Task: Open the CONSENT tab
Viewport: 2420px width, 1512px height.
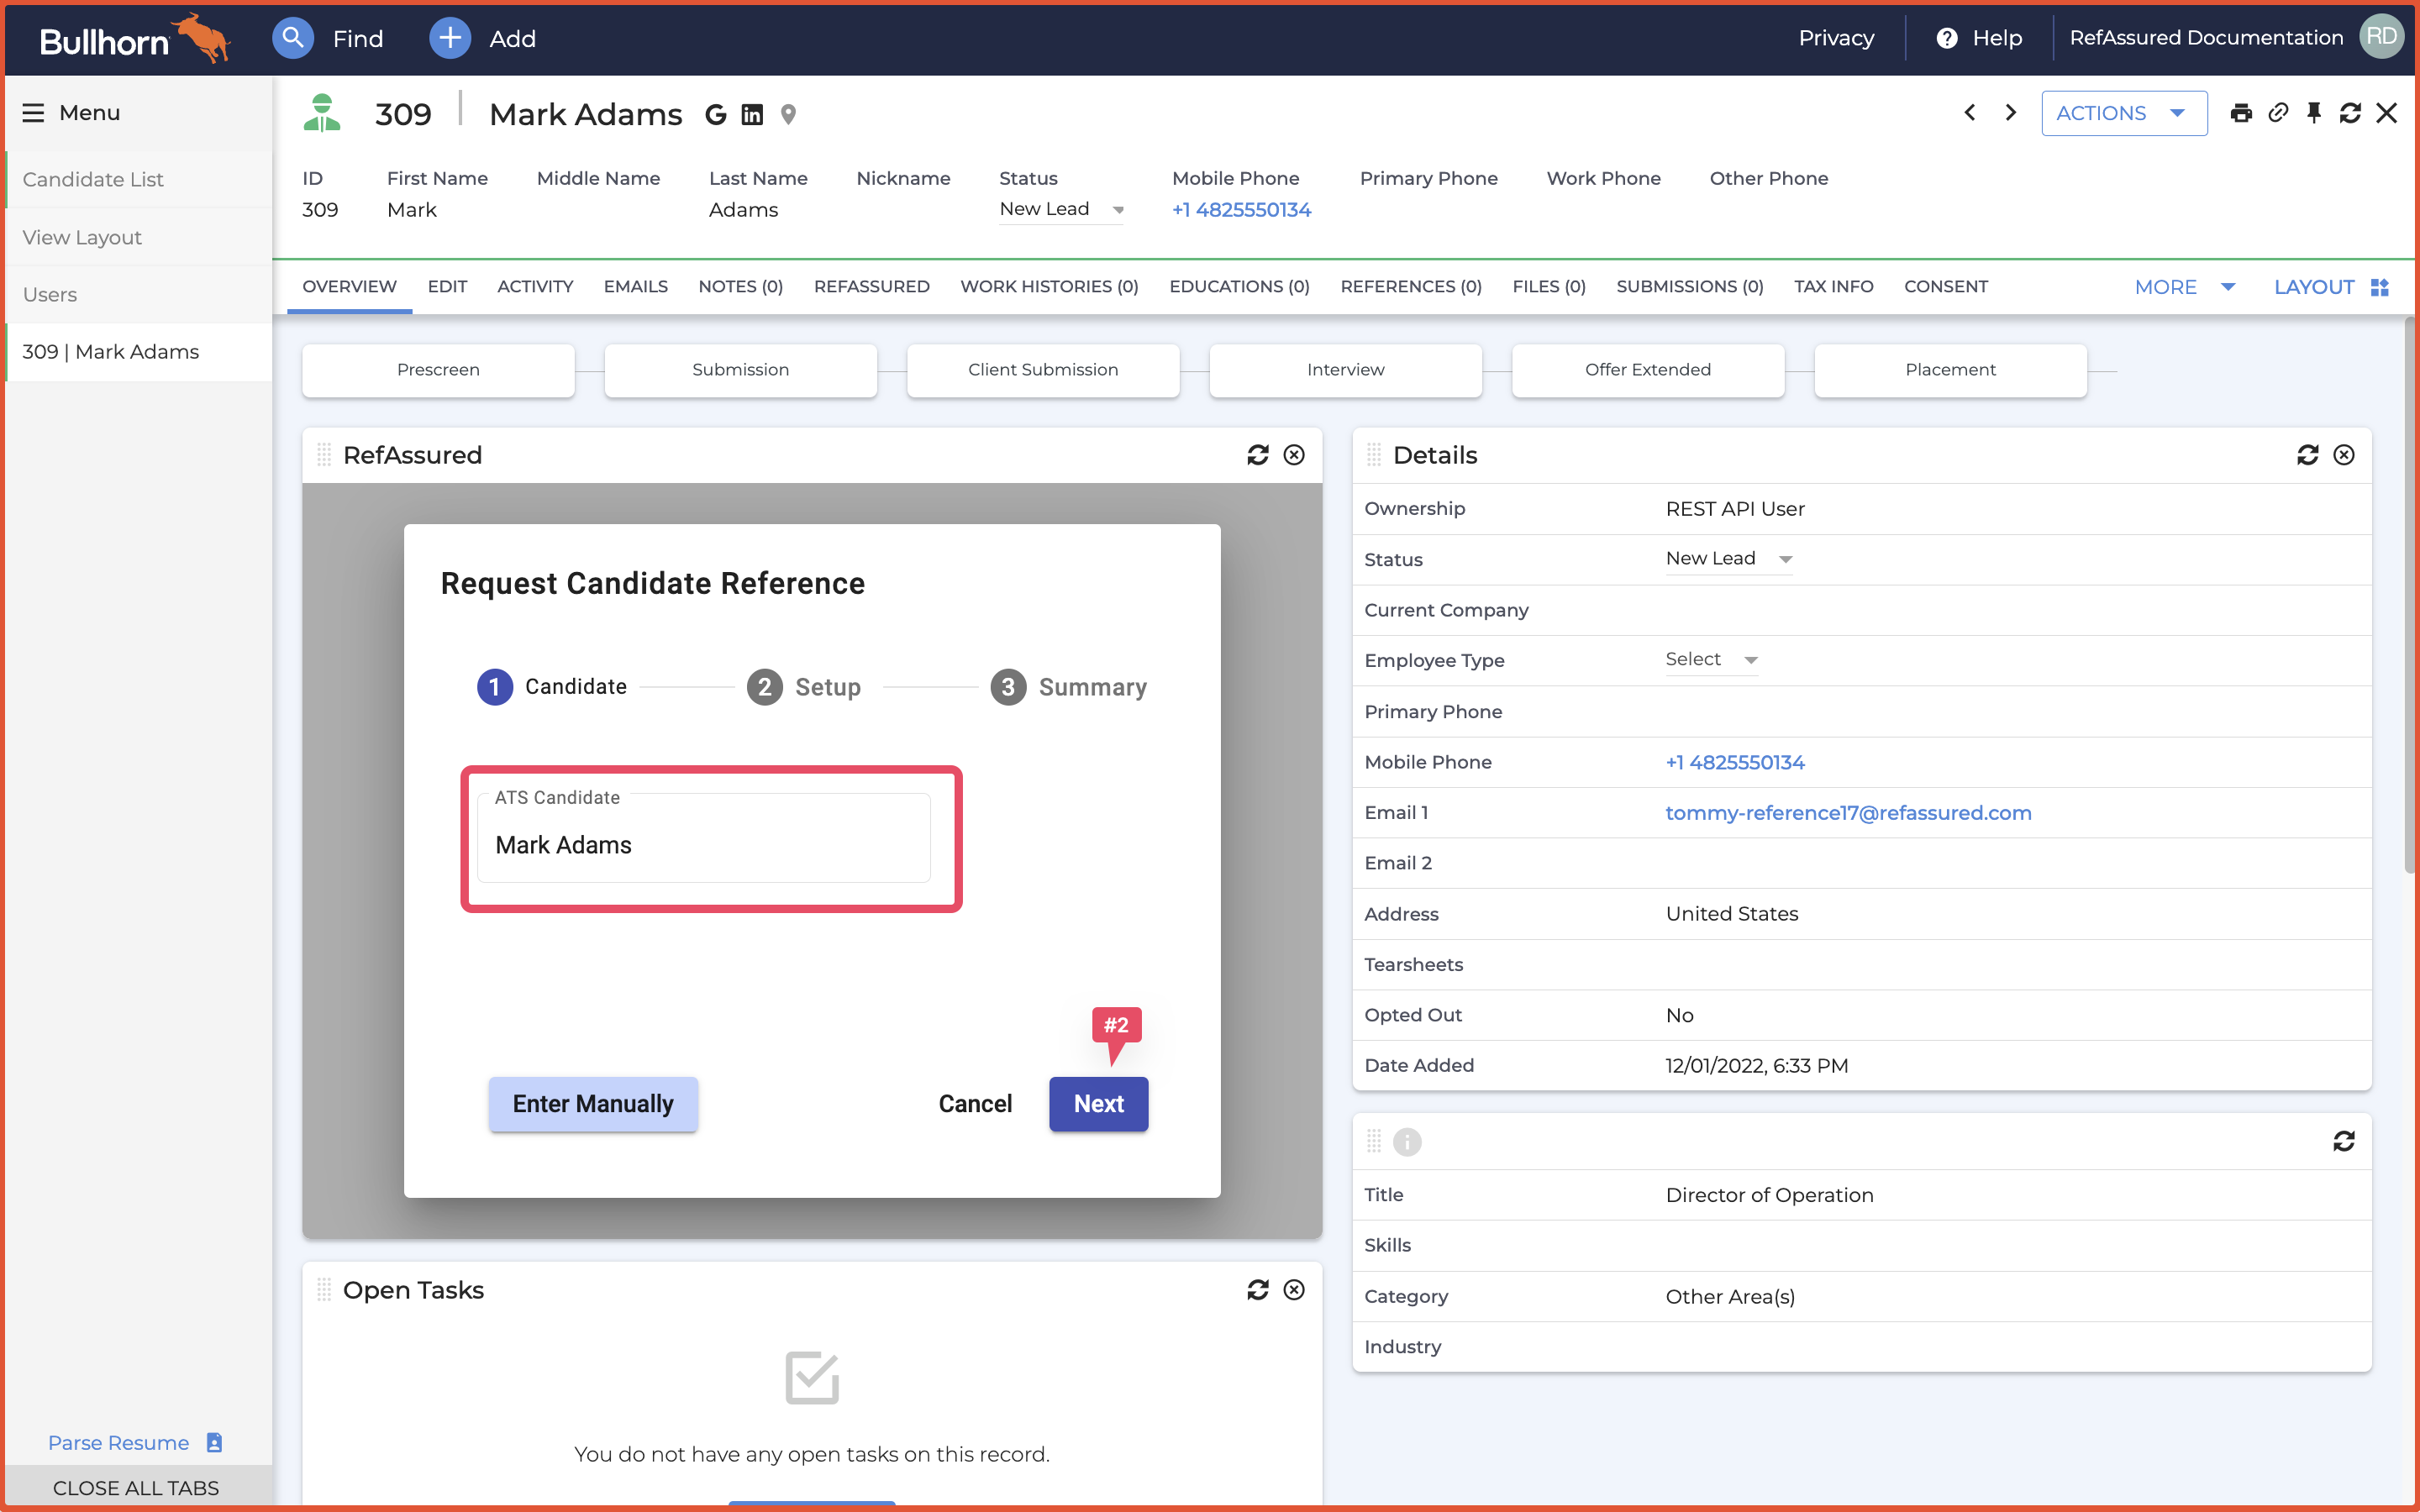Action: 1945,287
